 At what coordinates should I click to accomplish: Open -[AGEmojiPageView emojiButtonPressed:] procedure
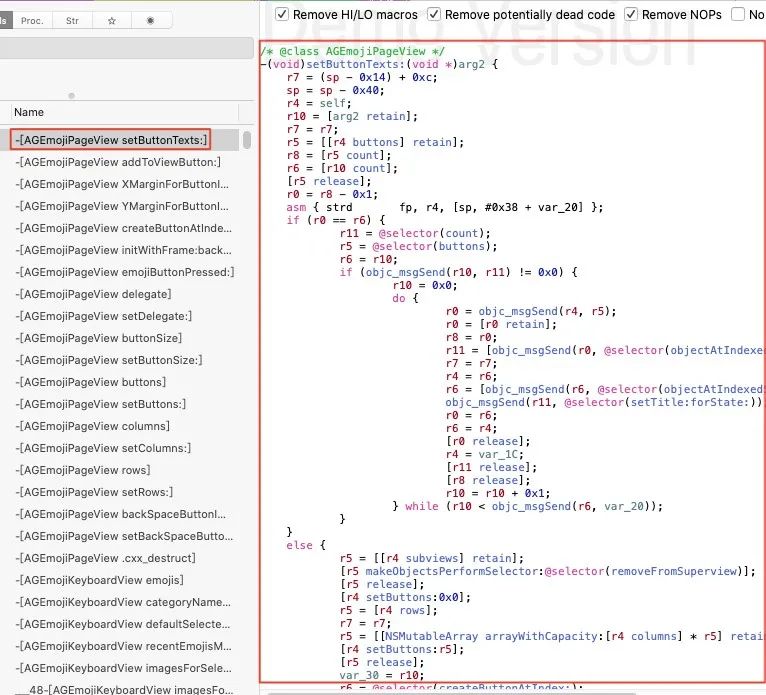pyautogui.click(x=124, y=272)
